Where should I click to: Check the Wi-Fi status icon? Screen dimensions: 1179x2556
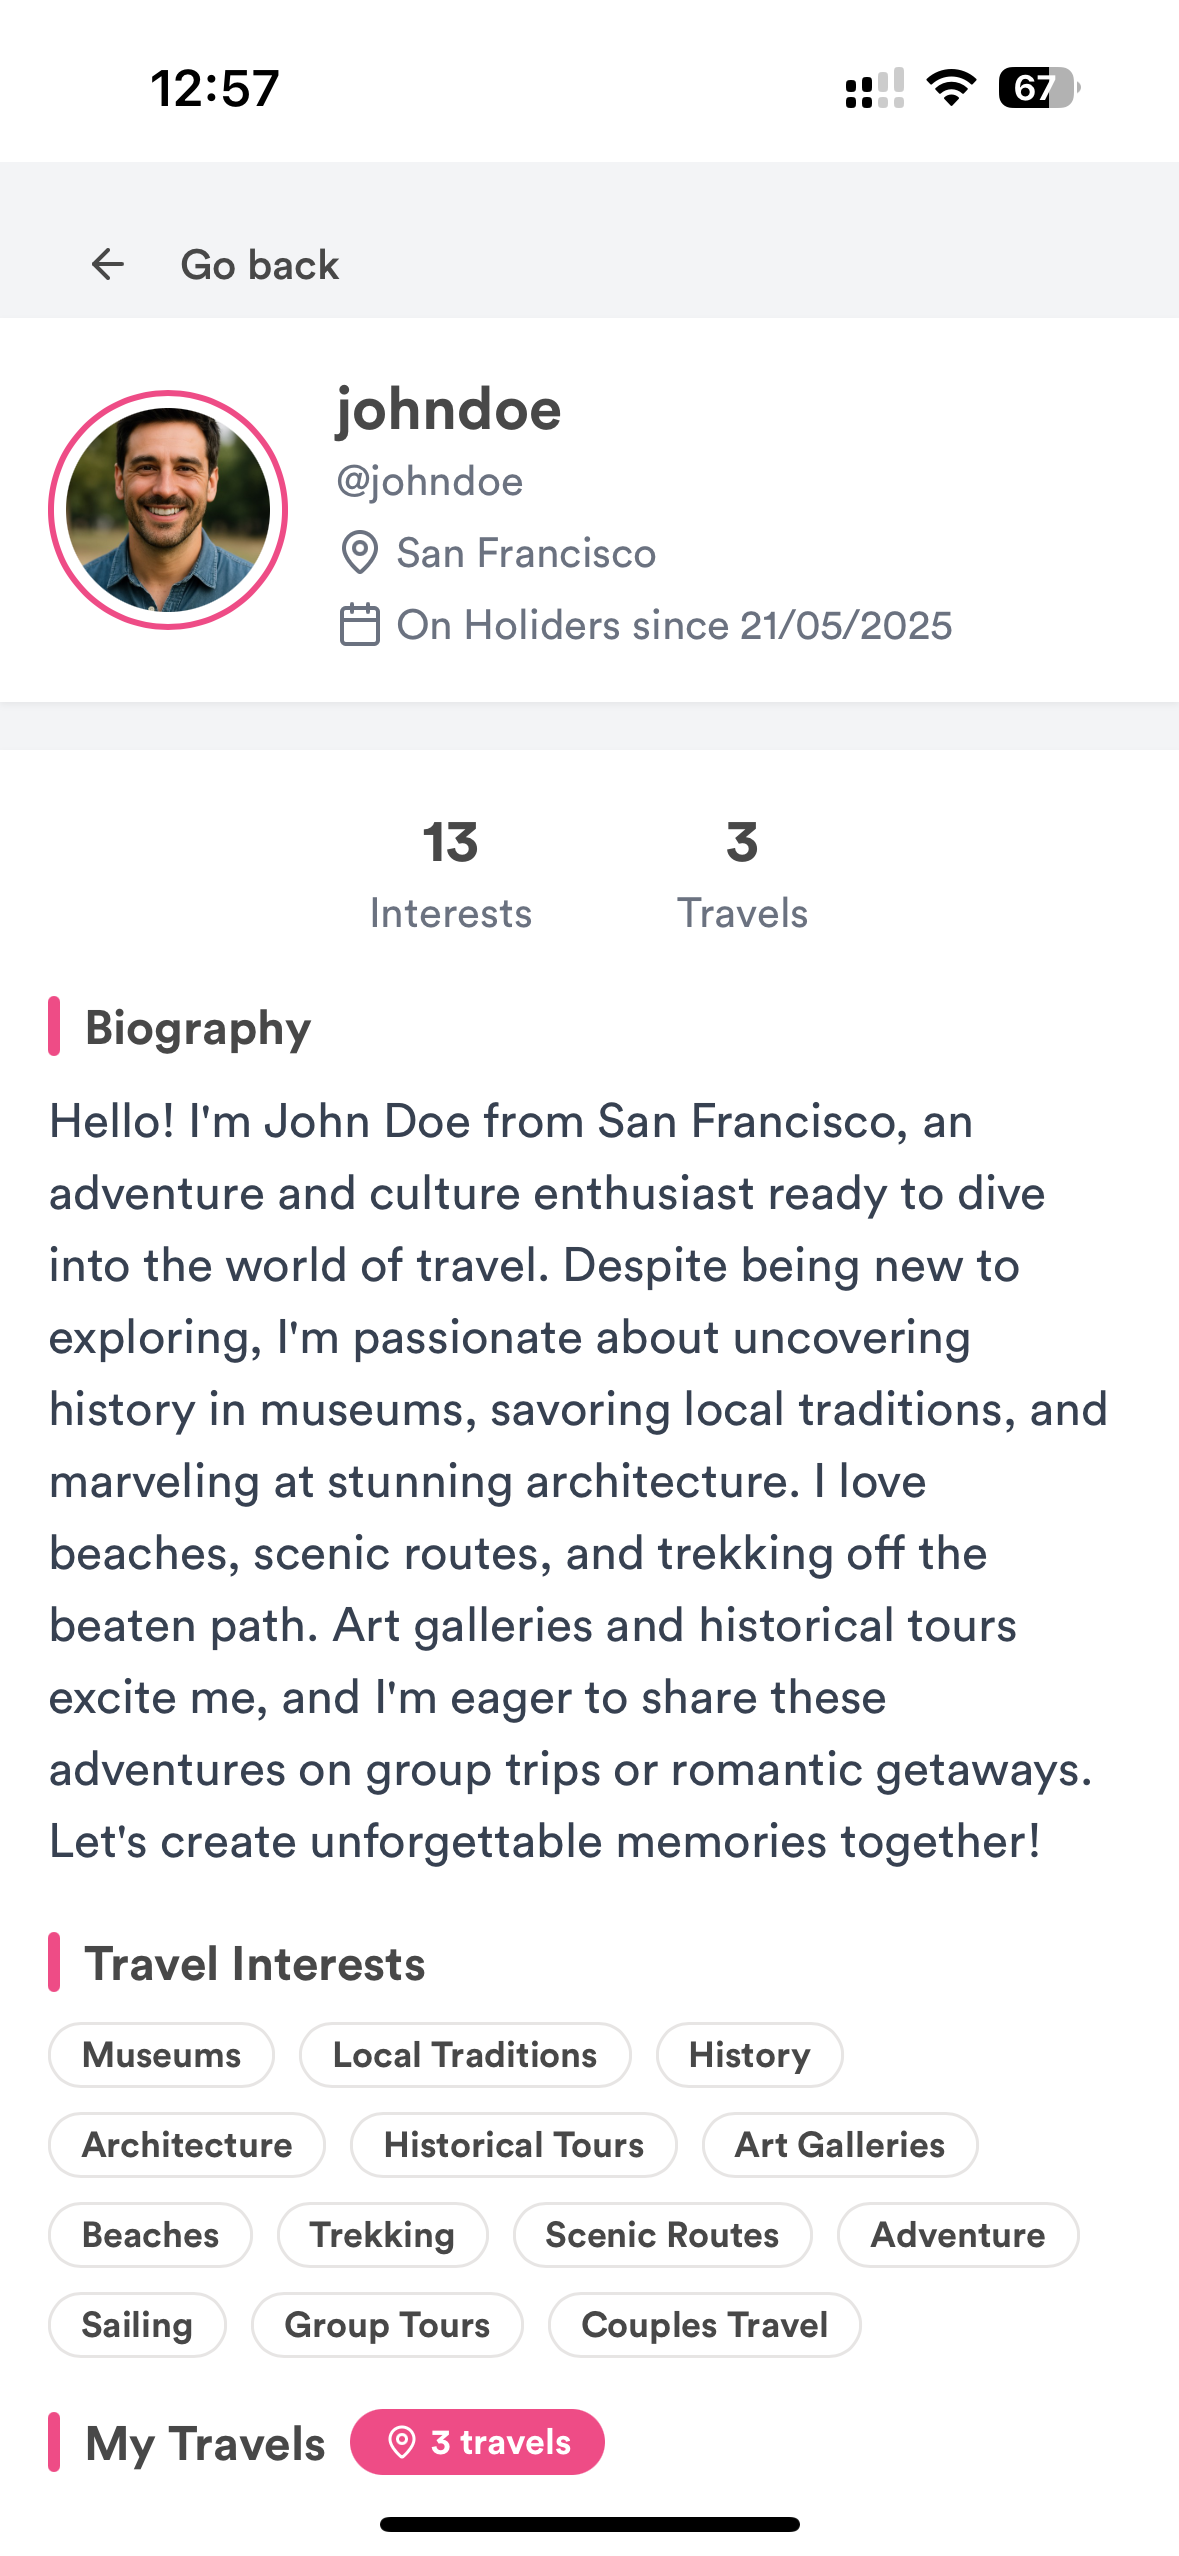951,88
